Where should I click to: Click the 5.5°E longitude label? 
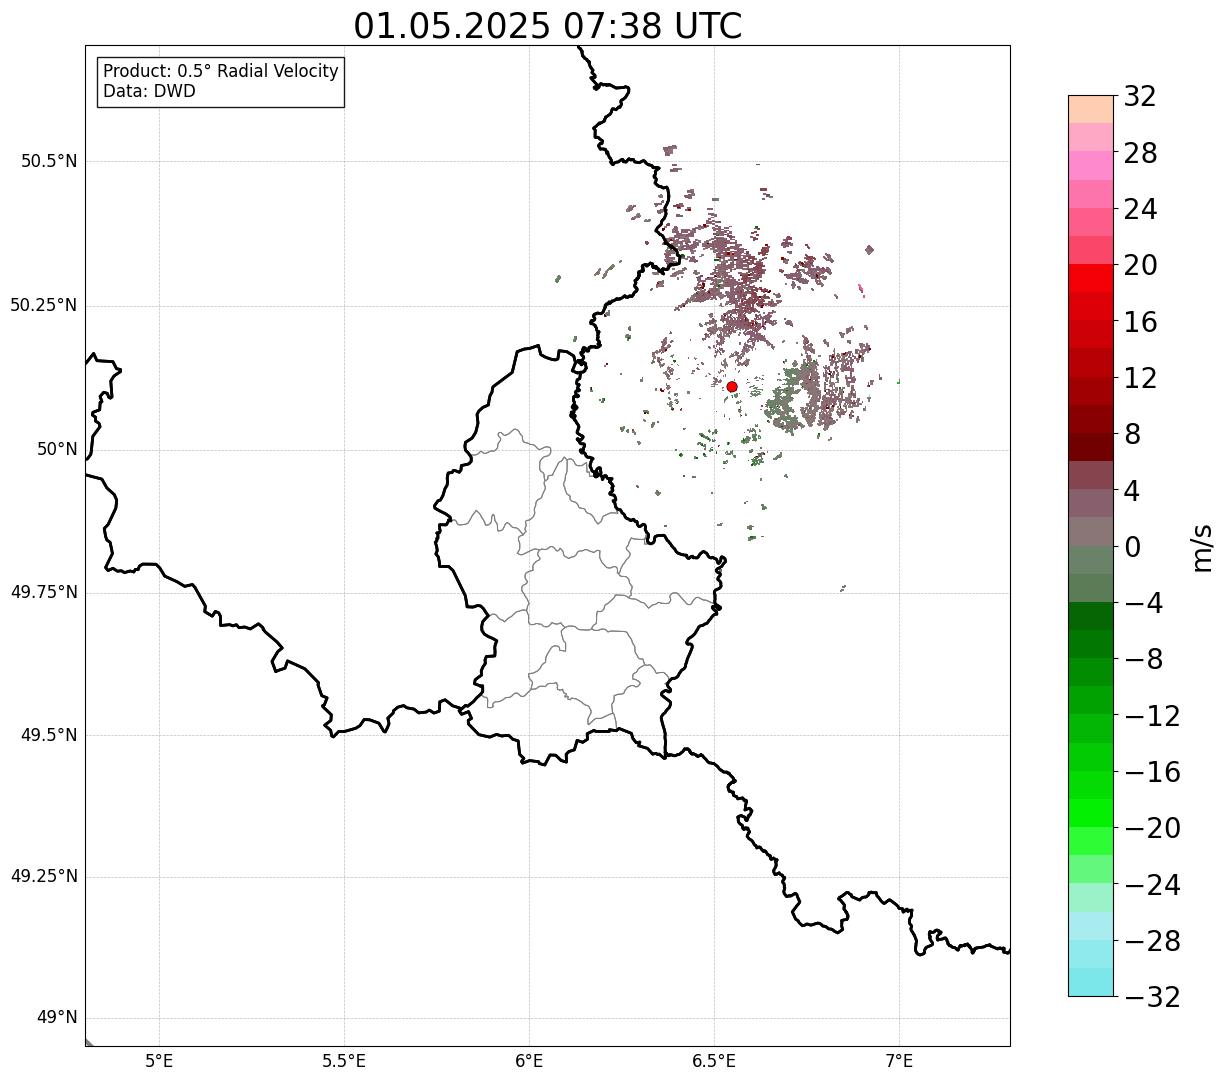coord(344,1061)
